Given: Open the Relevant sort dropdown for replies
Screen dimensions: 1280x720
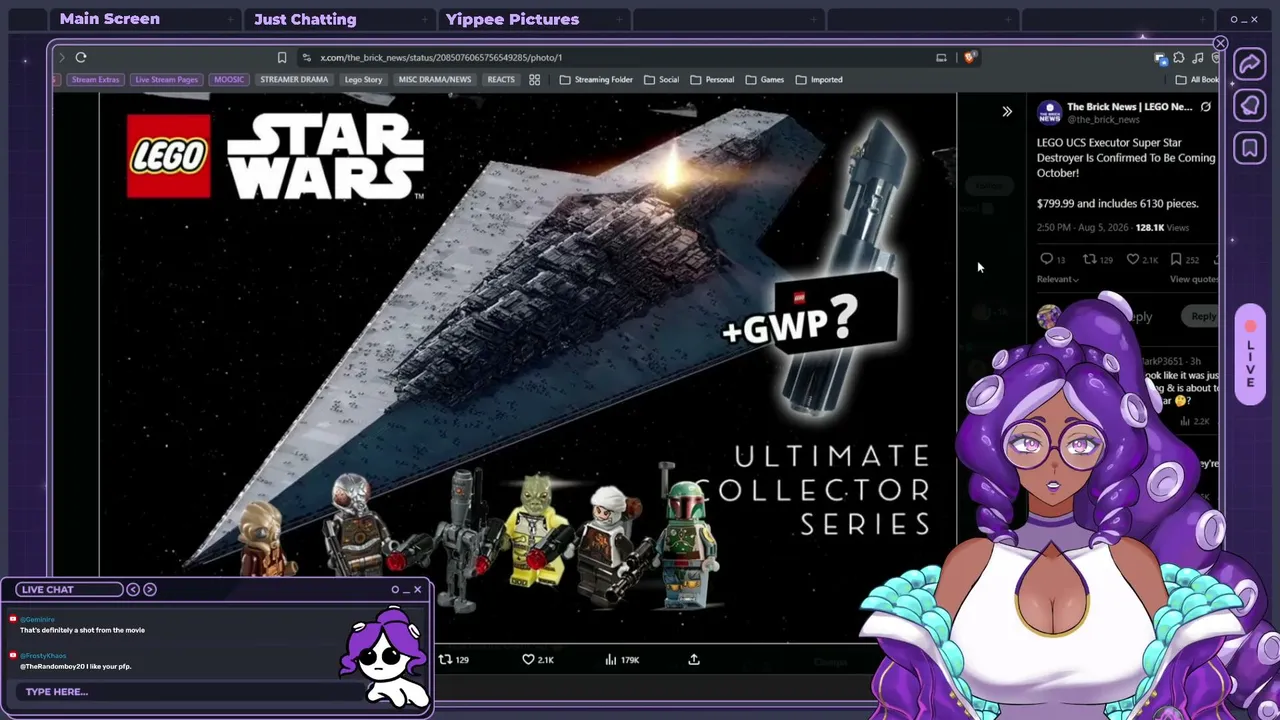Looking at the screenshot, I should 1057,279.
